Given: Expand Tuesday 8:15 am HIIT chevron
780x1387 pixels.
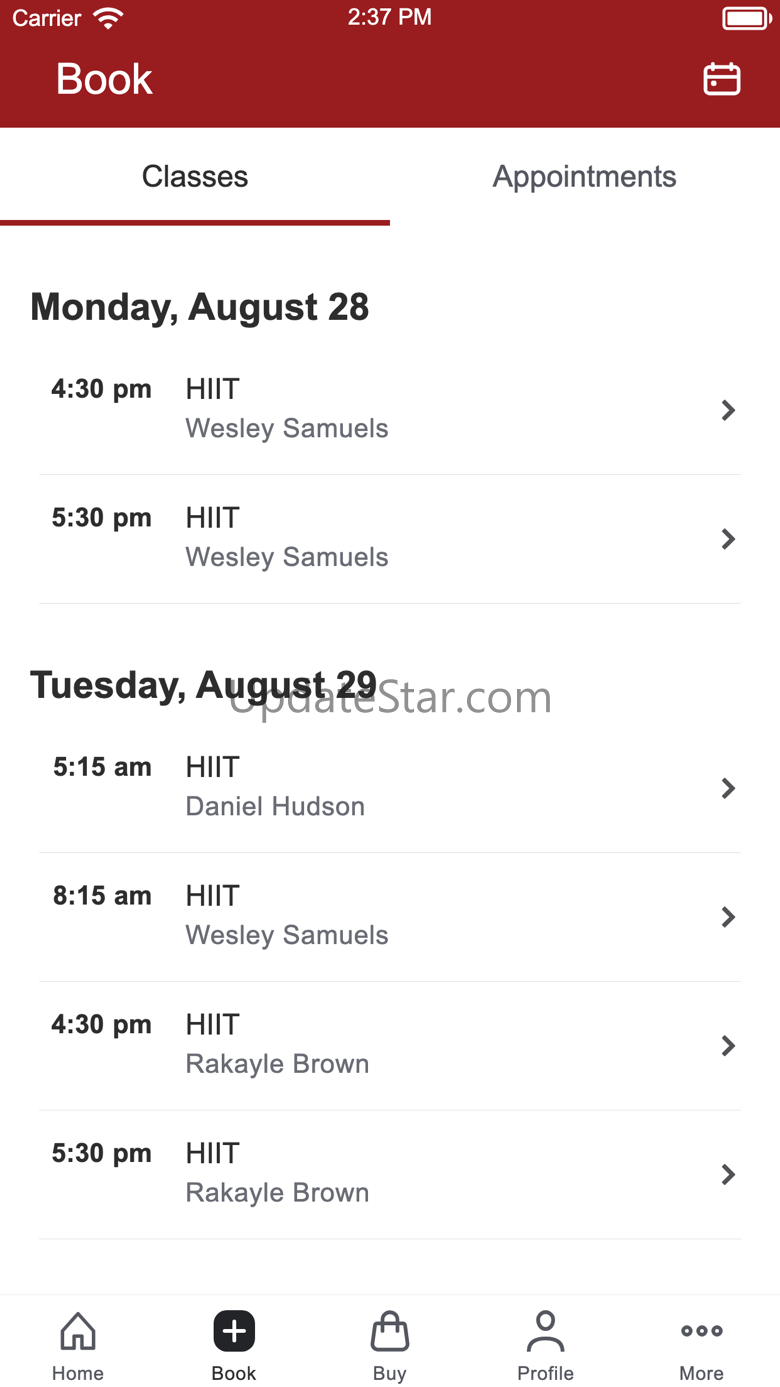Looking at the screenshot, I should coord(728,917).
